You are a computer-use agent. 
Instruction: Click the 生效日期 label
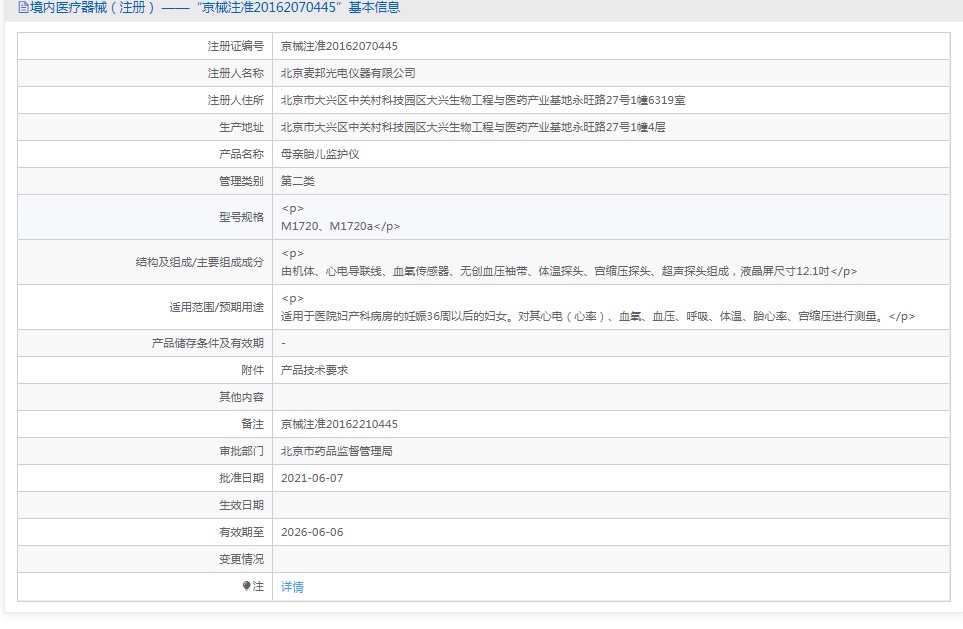[x=241, y=506]
